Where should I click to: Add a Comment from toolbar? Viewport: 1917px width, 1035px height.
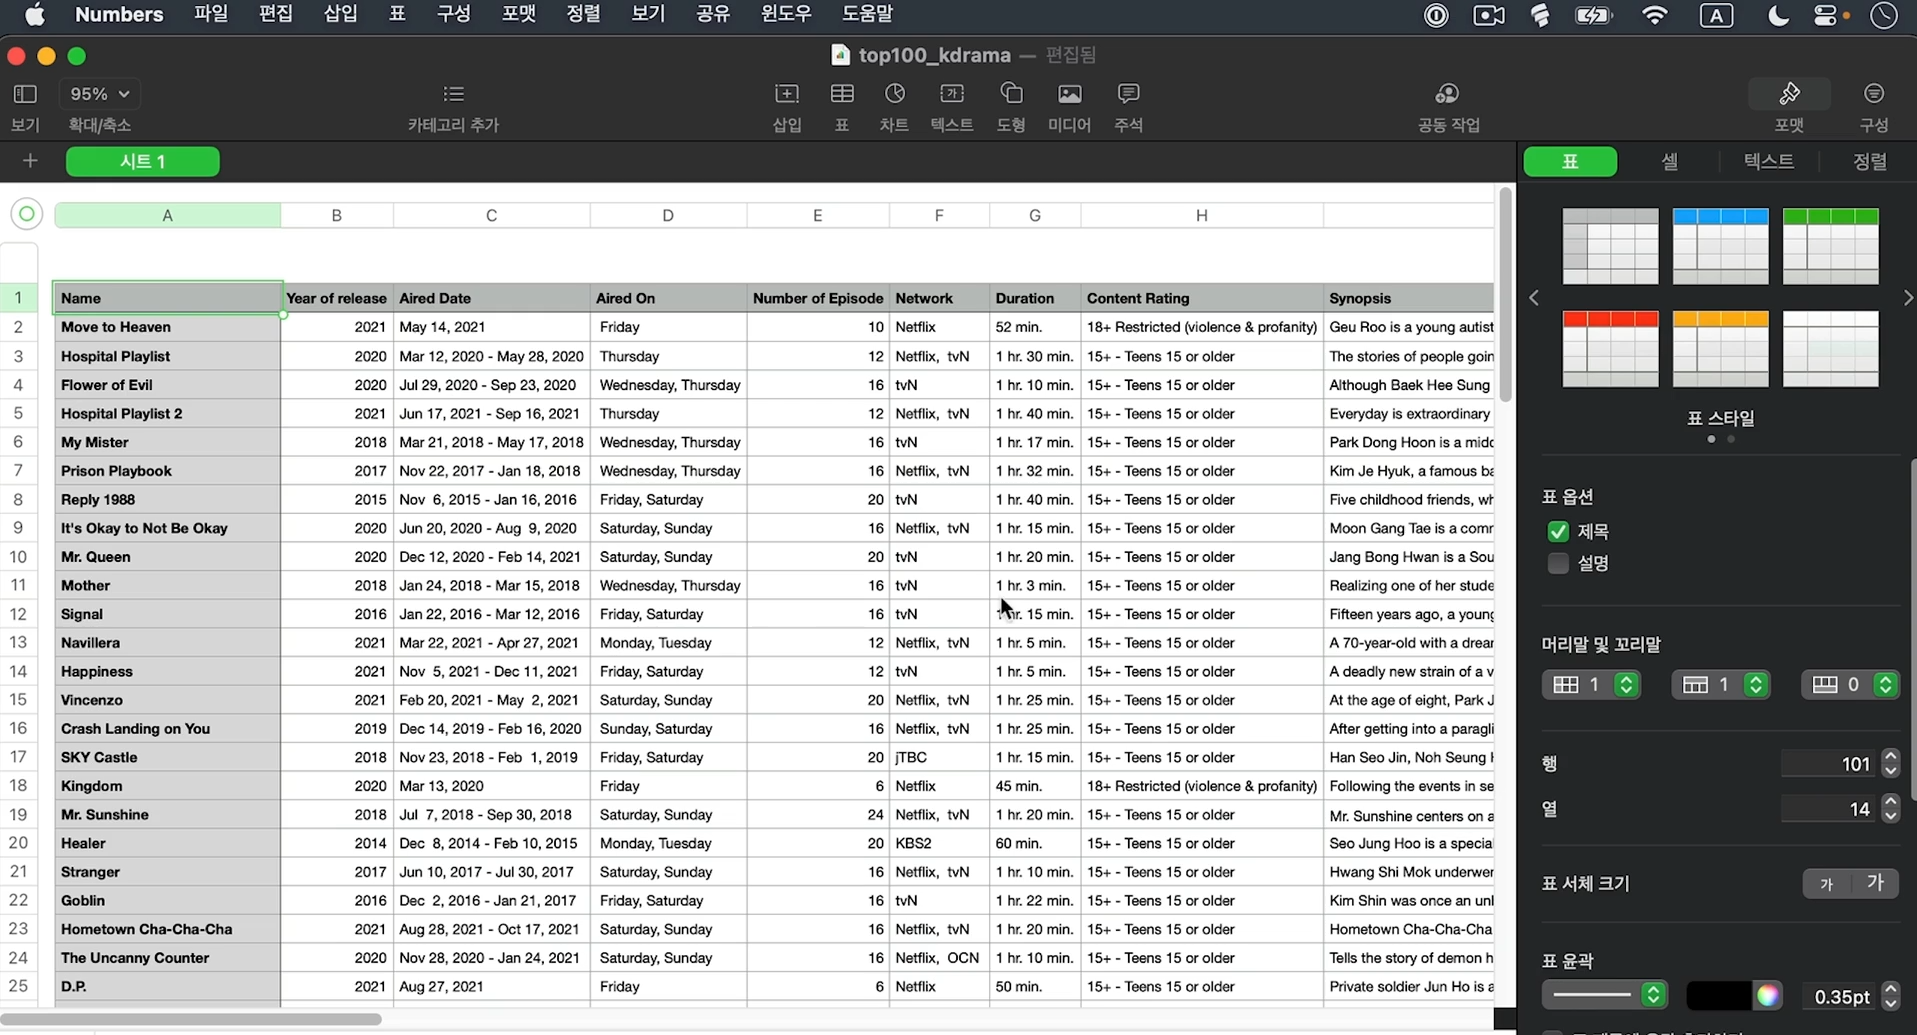(1128, 94)
